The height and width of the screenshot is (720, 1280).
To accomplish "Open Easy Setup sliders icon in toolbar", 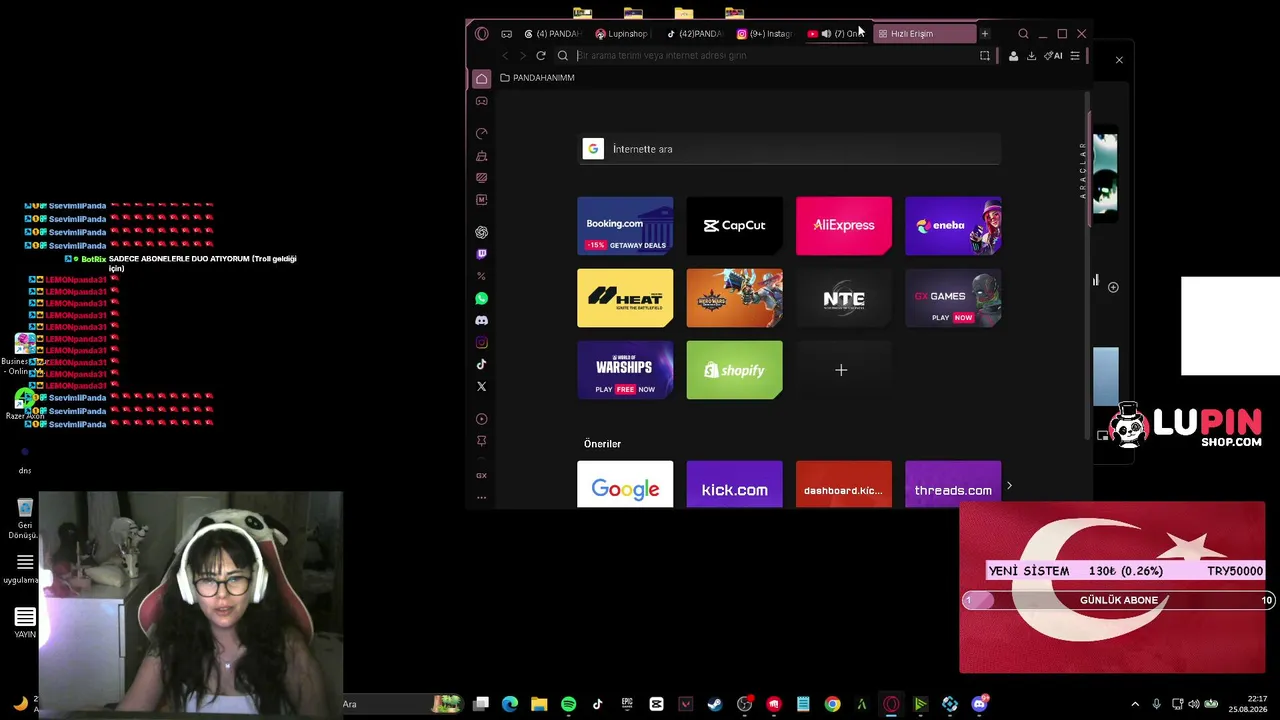I will point(1075,56).
